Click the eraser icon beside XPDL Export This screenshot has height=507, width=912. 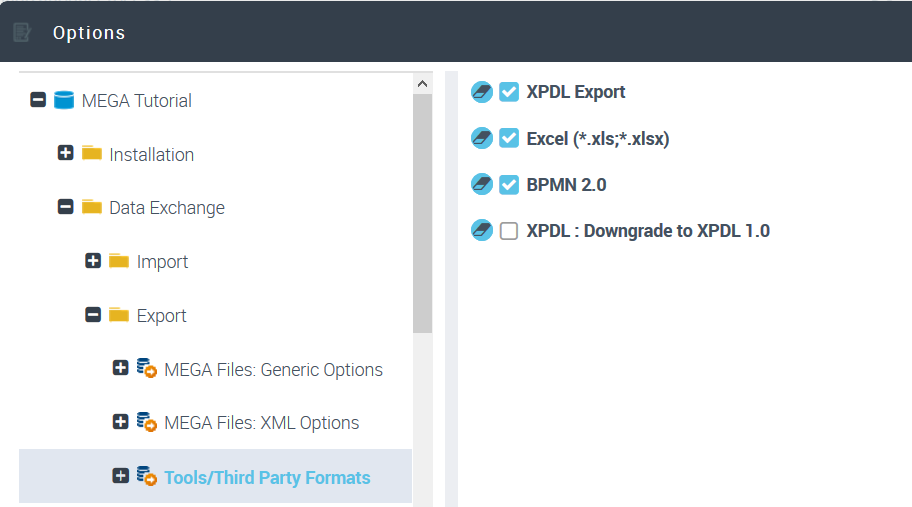(x=481, y=92)
